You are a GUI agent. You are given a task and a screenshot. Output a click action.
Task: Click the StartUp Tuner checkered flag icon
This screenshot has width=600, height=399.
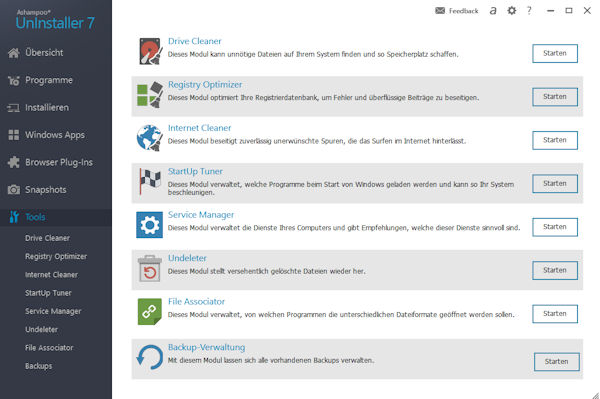(150, 181)
